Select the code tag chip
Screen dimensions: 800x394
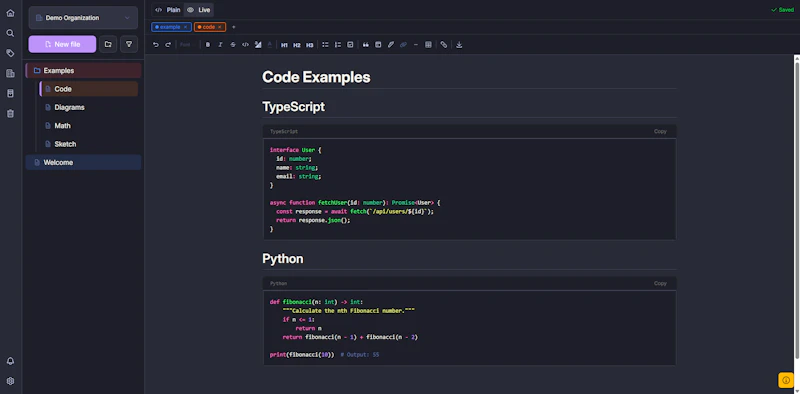(x=210, y=27)
